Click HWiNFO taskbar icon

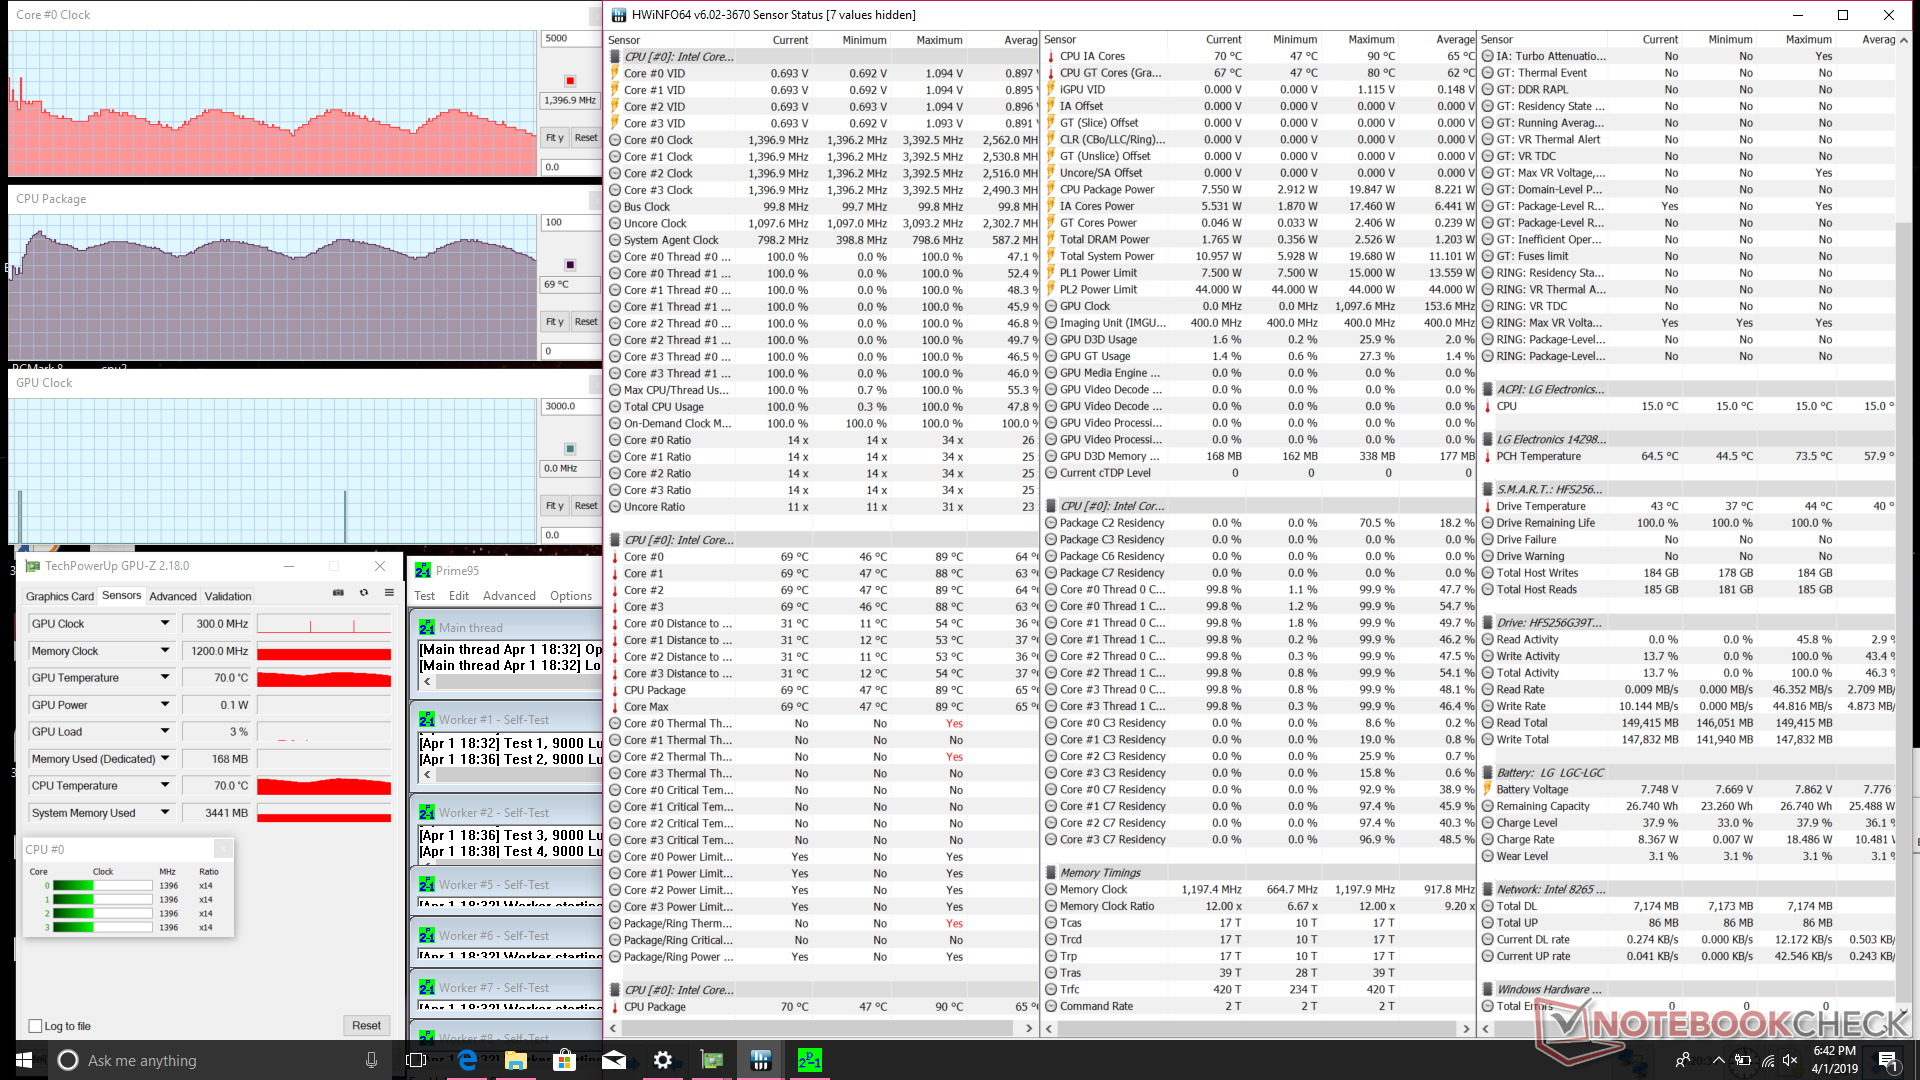pyautogui.click(x=760, y=1060)
